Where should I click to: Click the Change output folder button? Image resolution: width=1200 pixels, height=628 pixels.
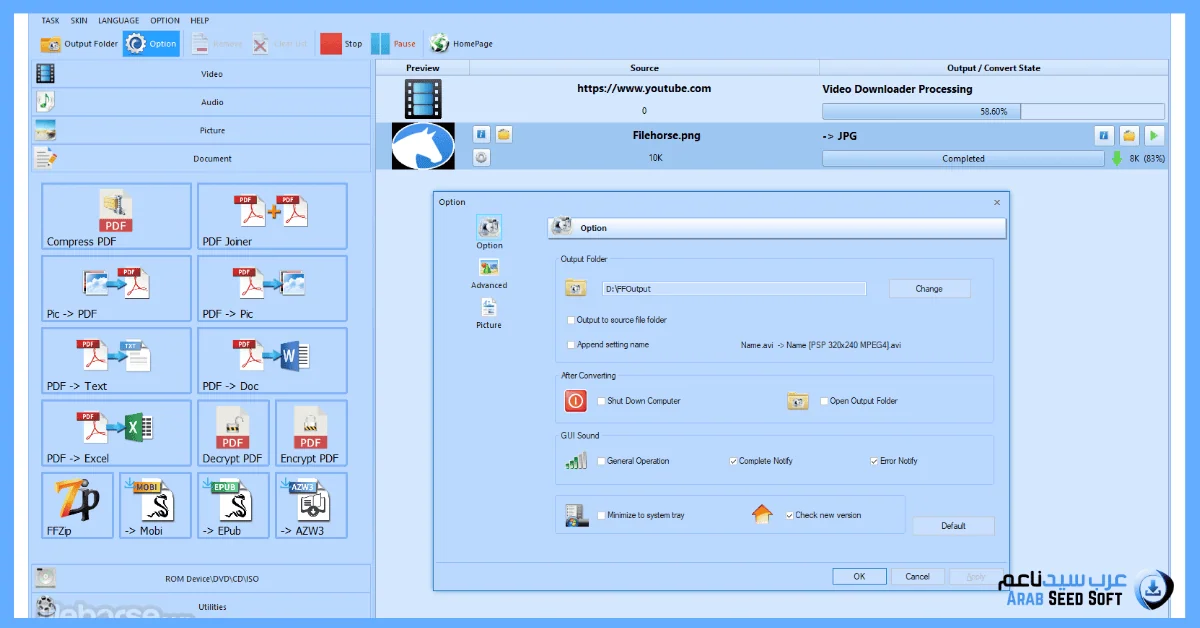(x=929, y=289)
